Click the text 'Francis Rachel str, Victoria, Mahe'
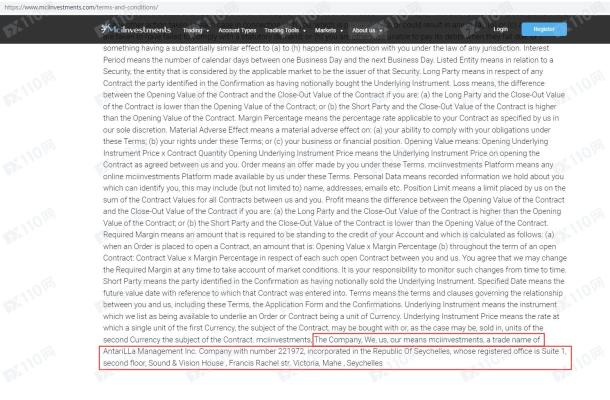 tap(285, 363)
